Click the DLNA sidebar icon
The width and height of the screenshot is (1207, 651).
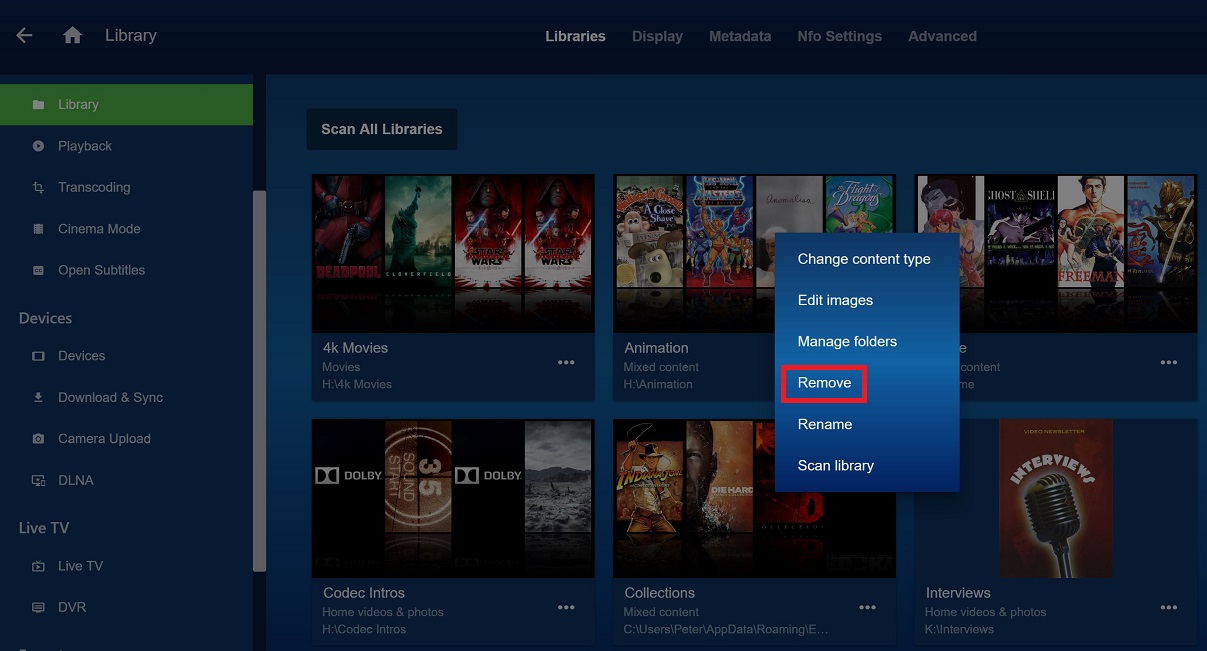(38, 480)
